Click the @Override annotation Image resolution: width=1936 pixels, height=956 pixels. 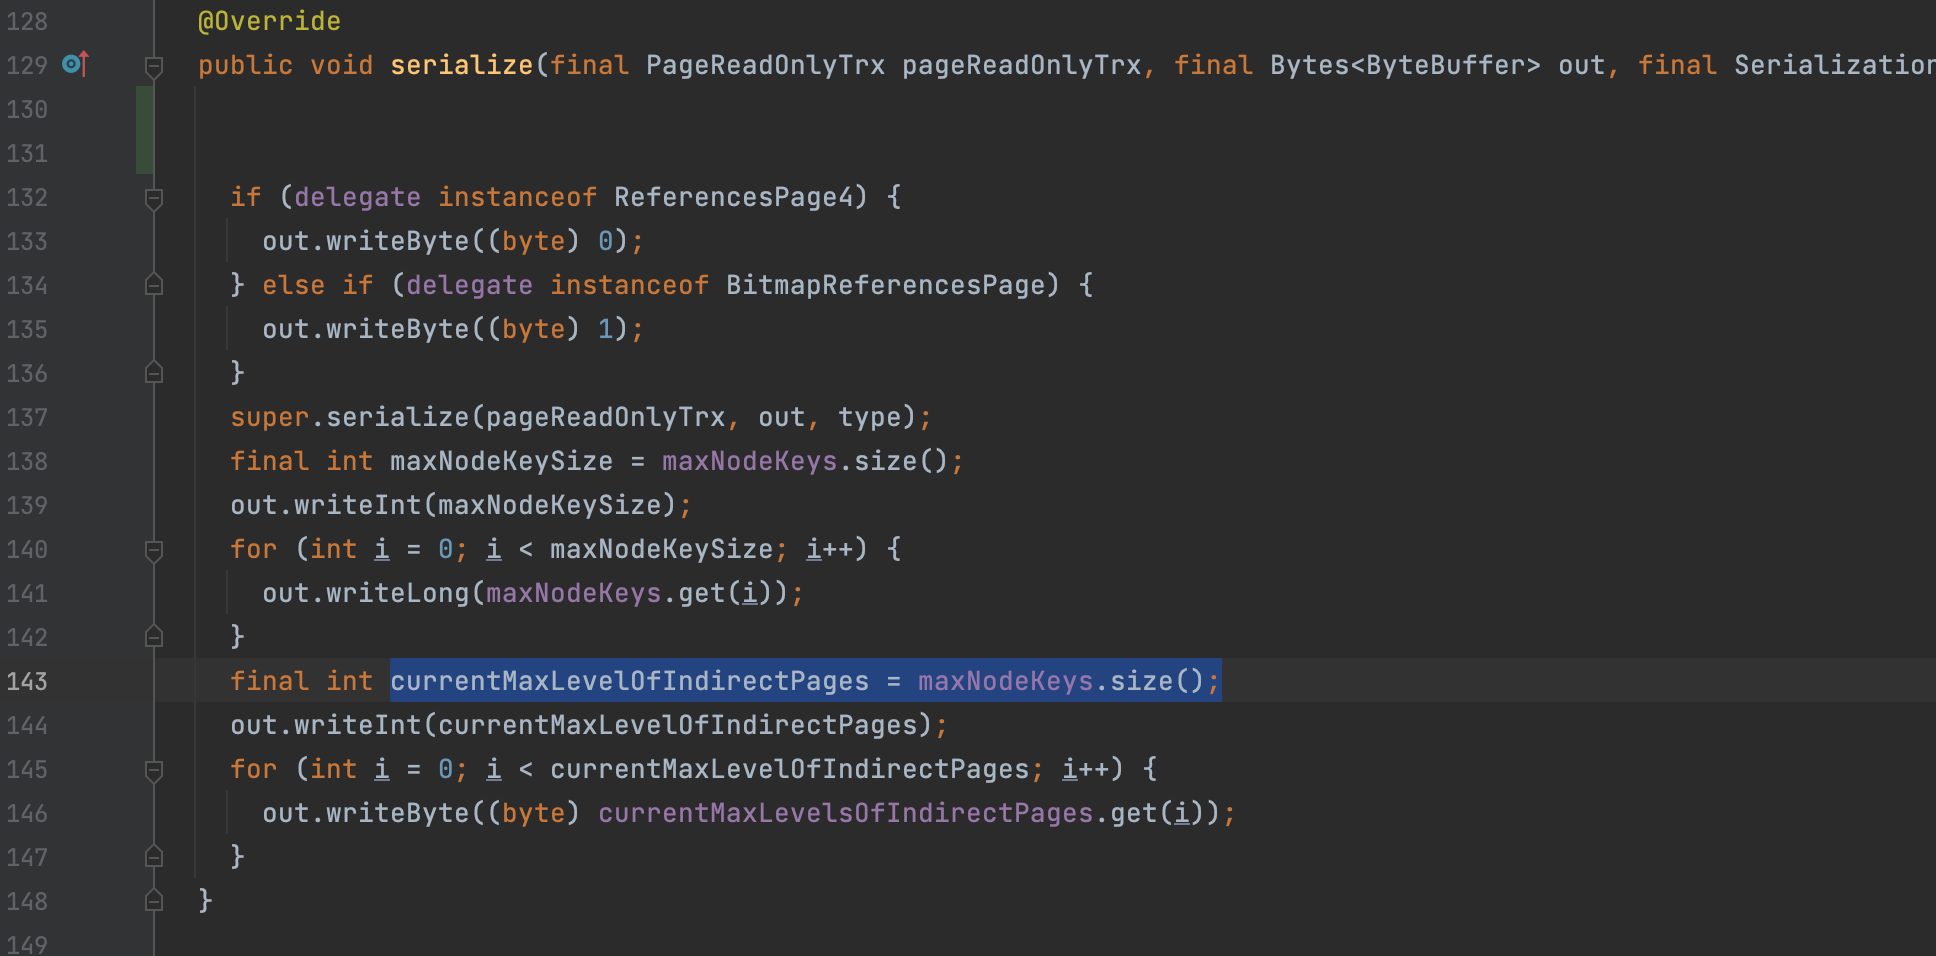coord(269,21)
